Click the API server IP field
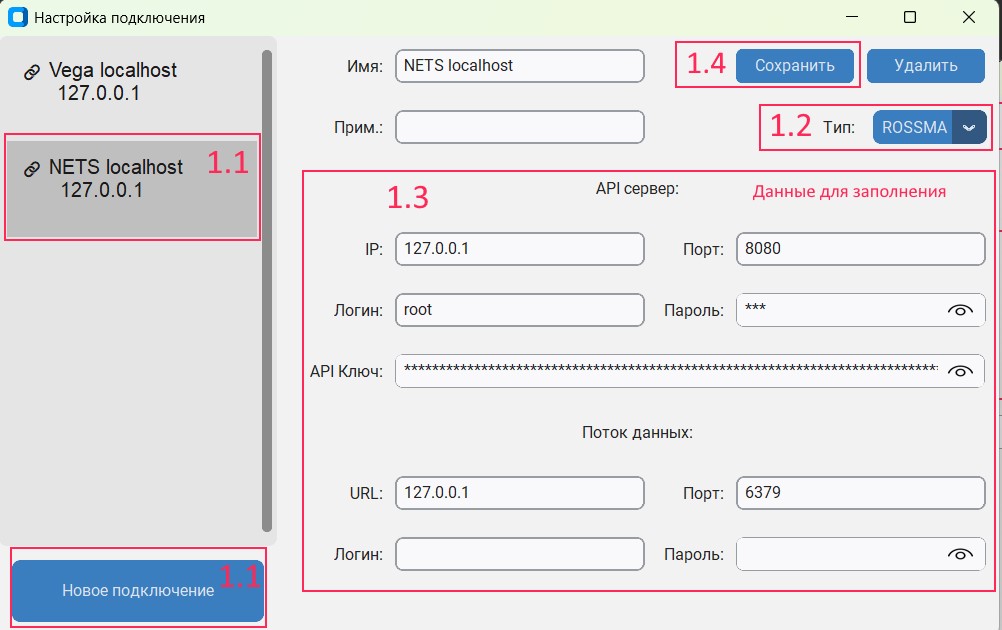The height and width of the screenshot is (630, 1002). coord(519,249)
